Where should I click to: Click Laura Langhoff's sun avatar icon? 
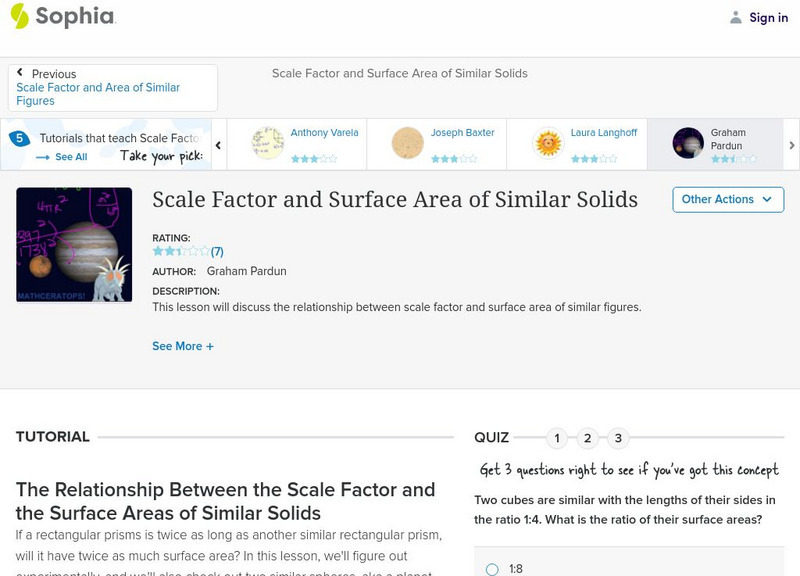click(548, 143)
